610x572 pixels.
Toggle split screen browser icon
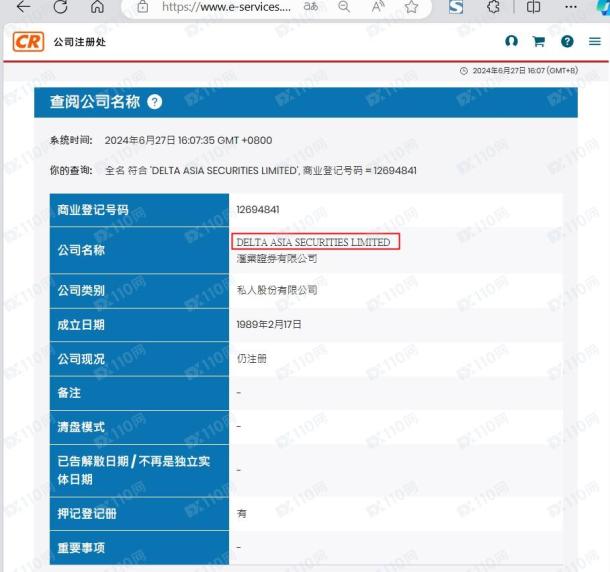(x=533, y=6)
